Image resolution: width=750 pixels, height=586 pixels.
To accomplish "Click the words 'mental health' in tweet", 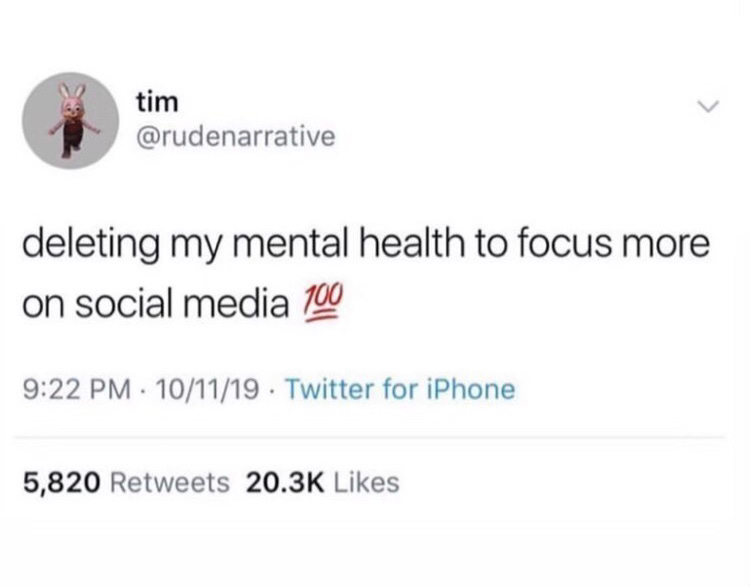I will coord(349,243).
